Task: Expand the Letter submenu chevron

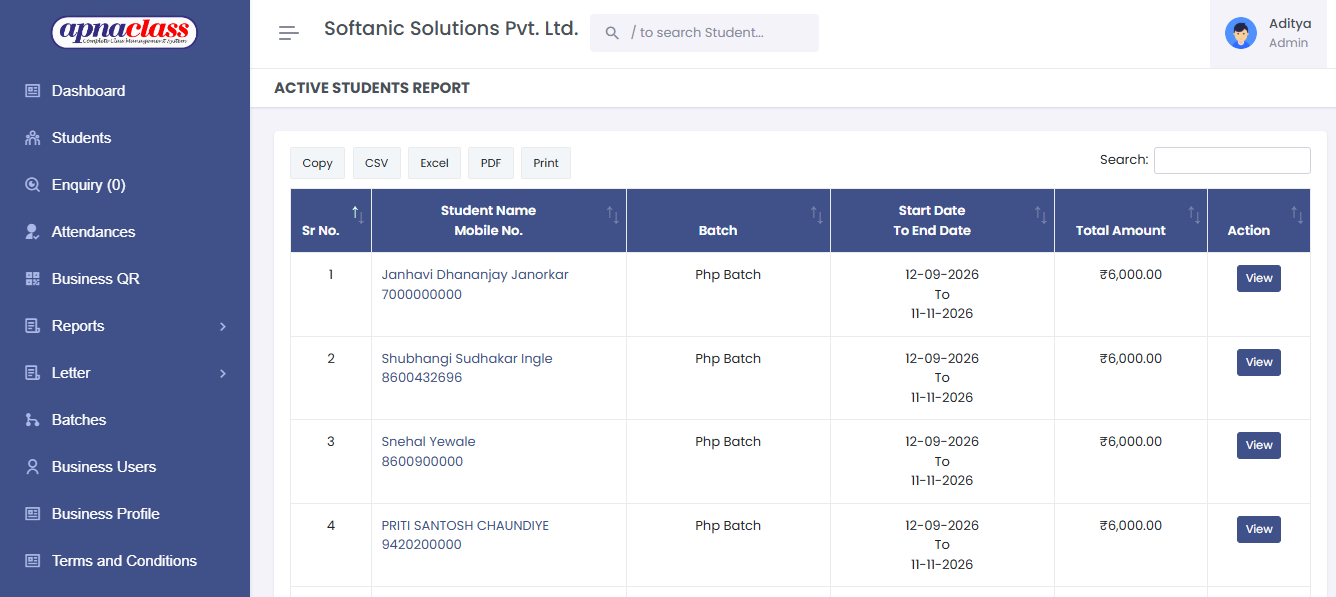Action: tap(223, 373)
